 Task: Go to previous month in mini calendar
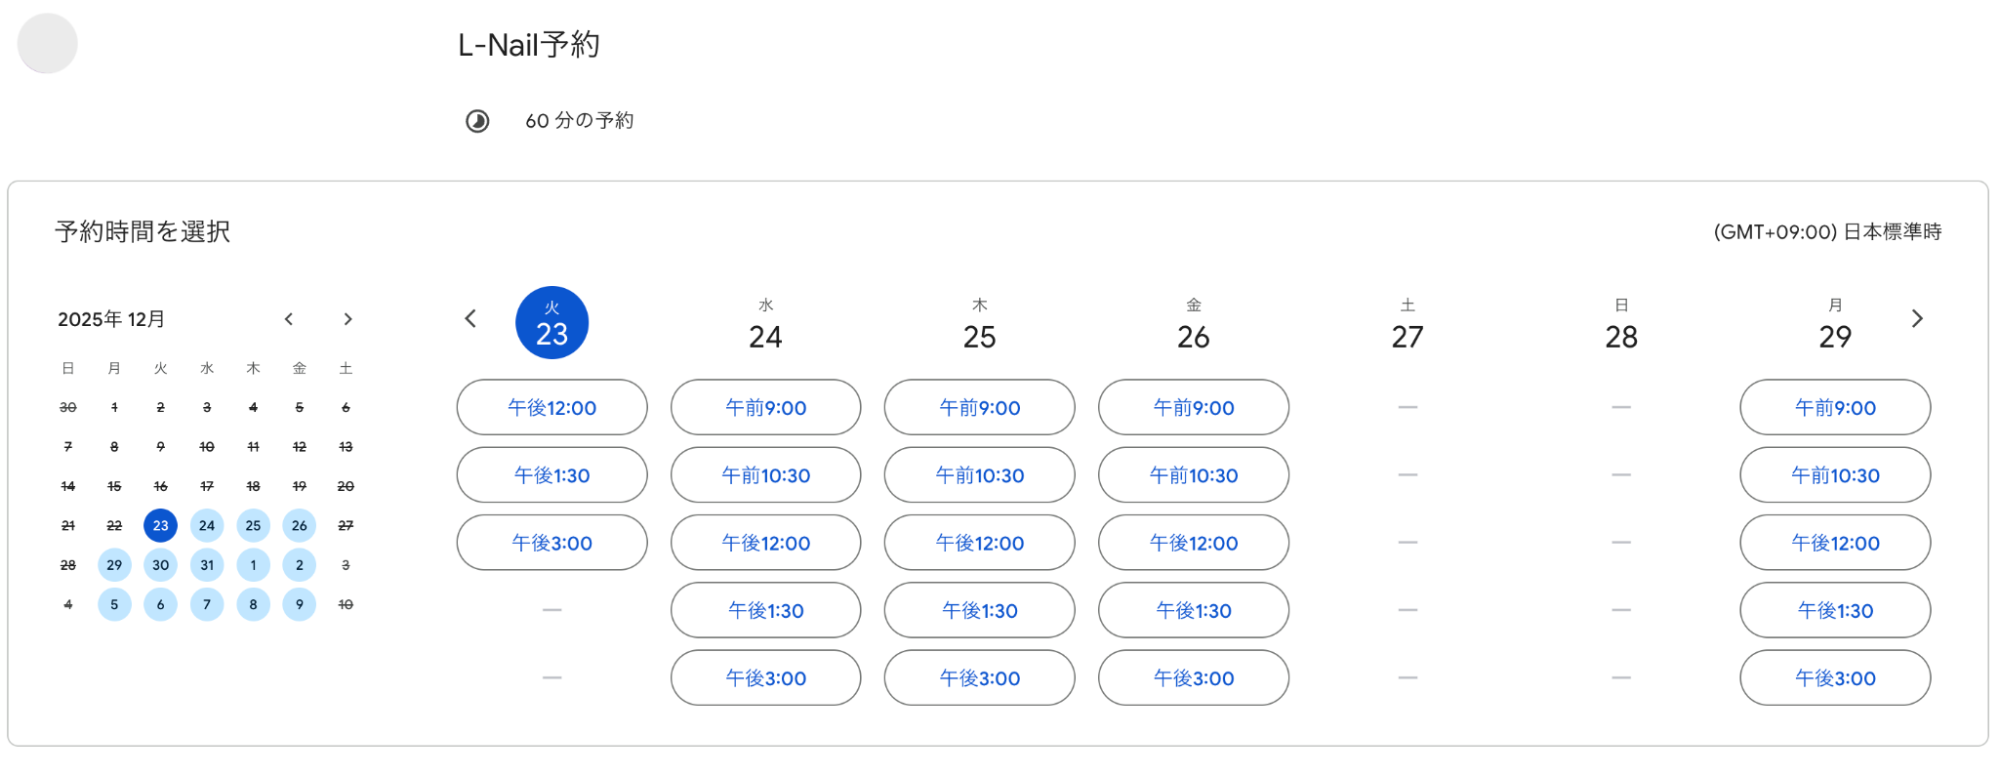[x=289, y=319]
